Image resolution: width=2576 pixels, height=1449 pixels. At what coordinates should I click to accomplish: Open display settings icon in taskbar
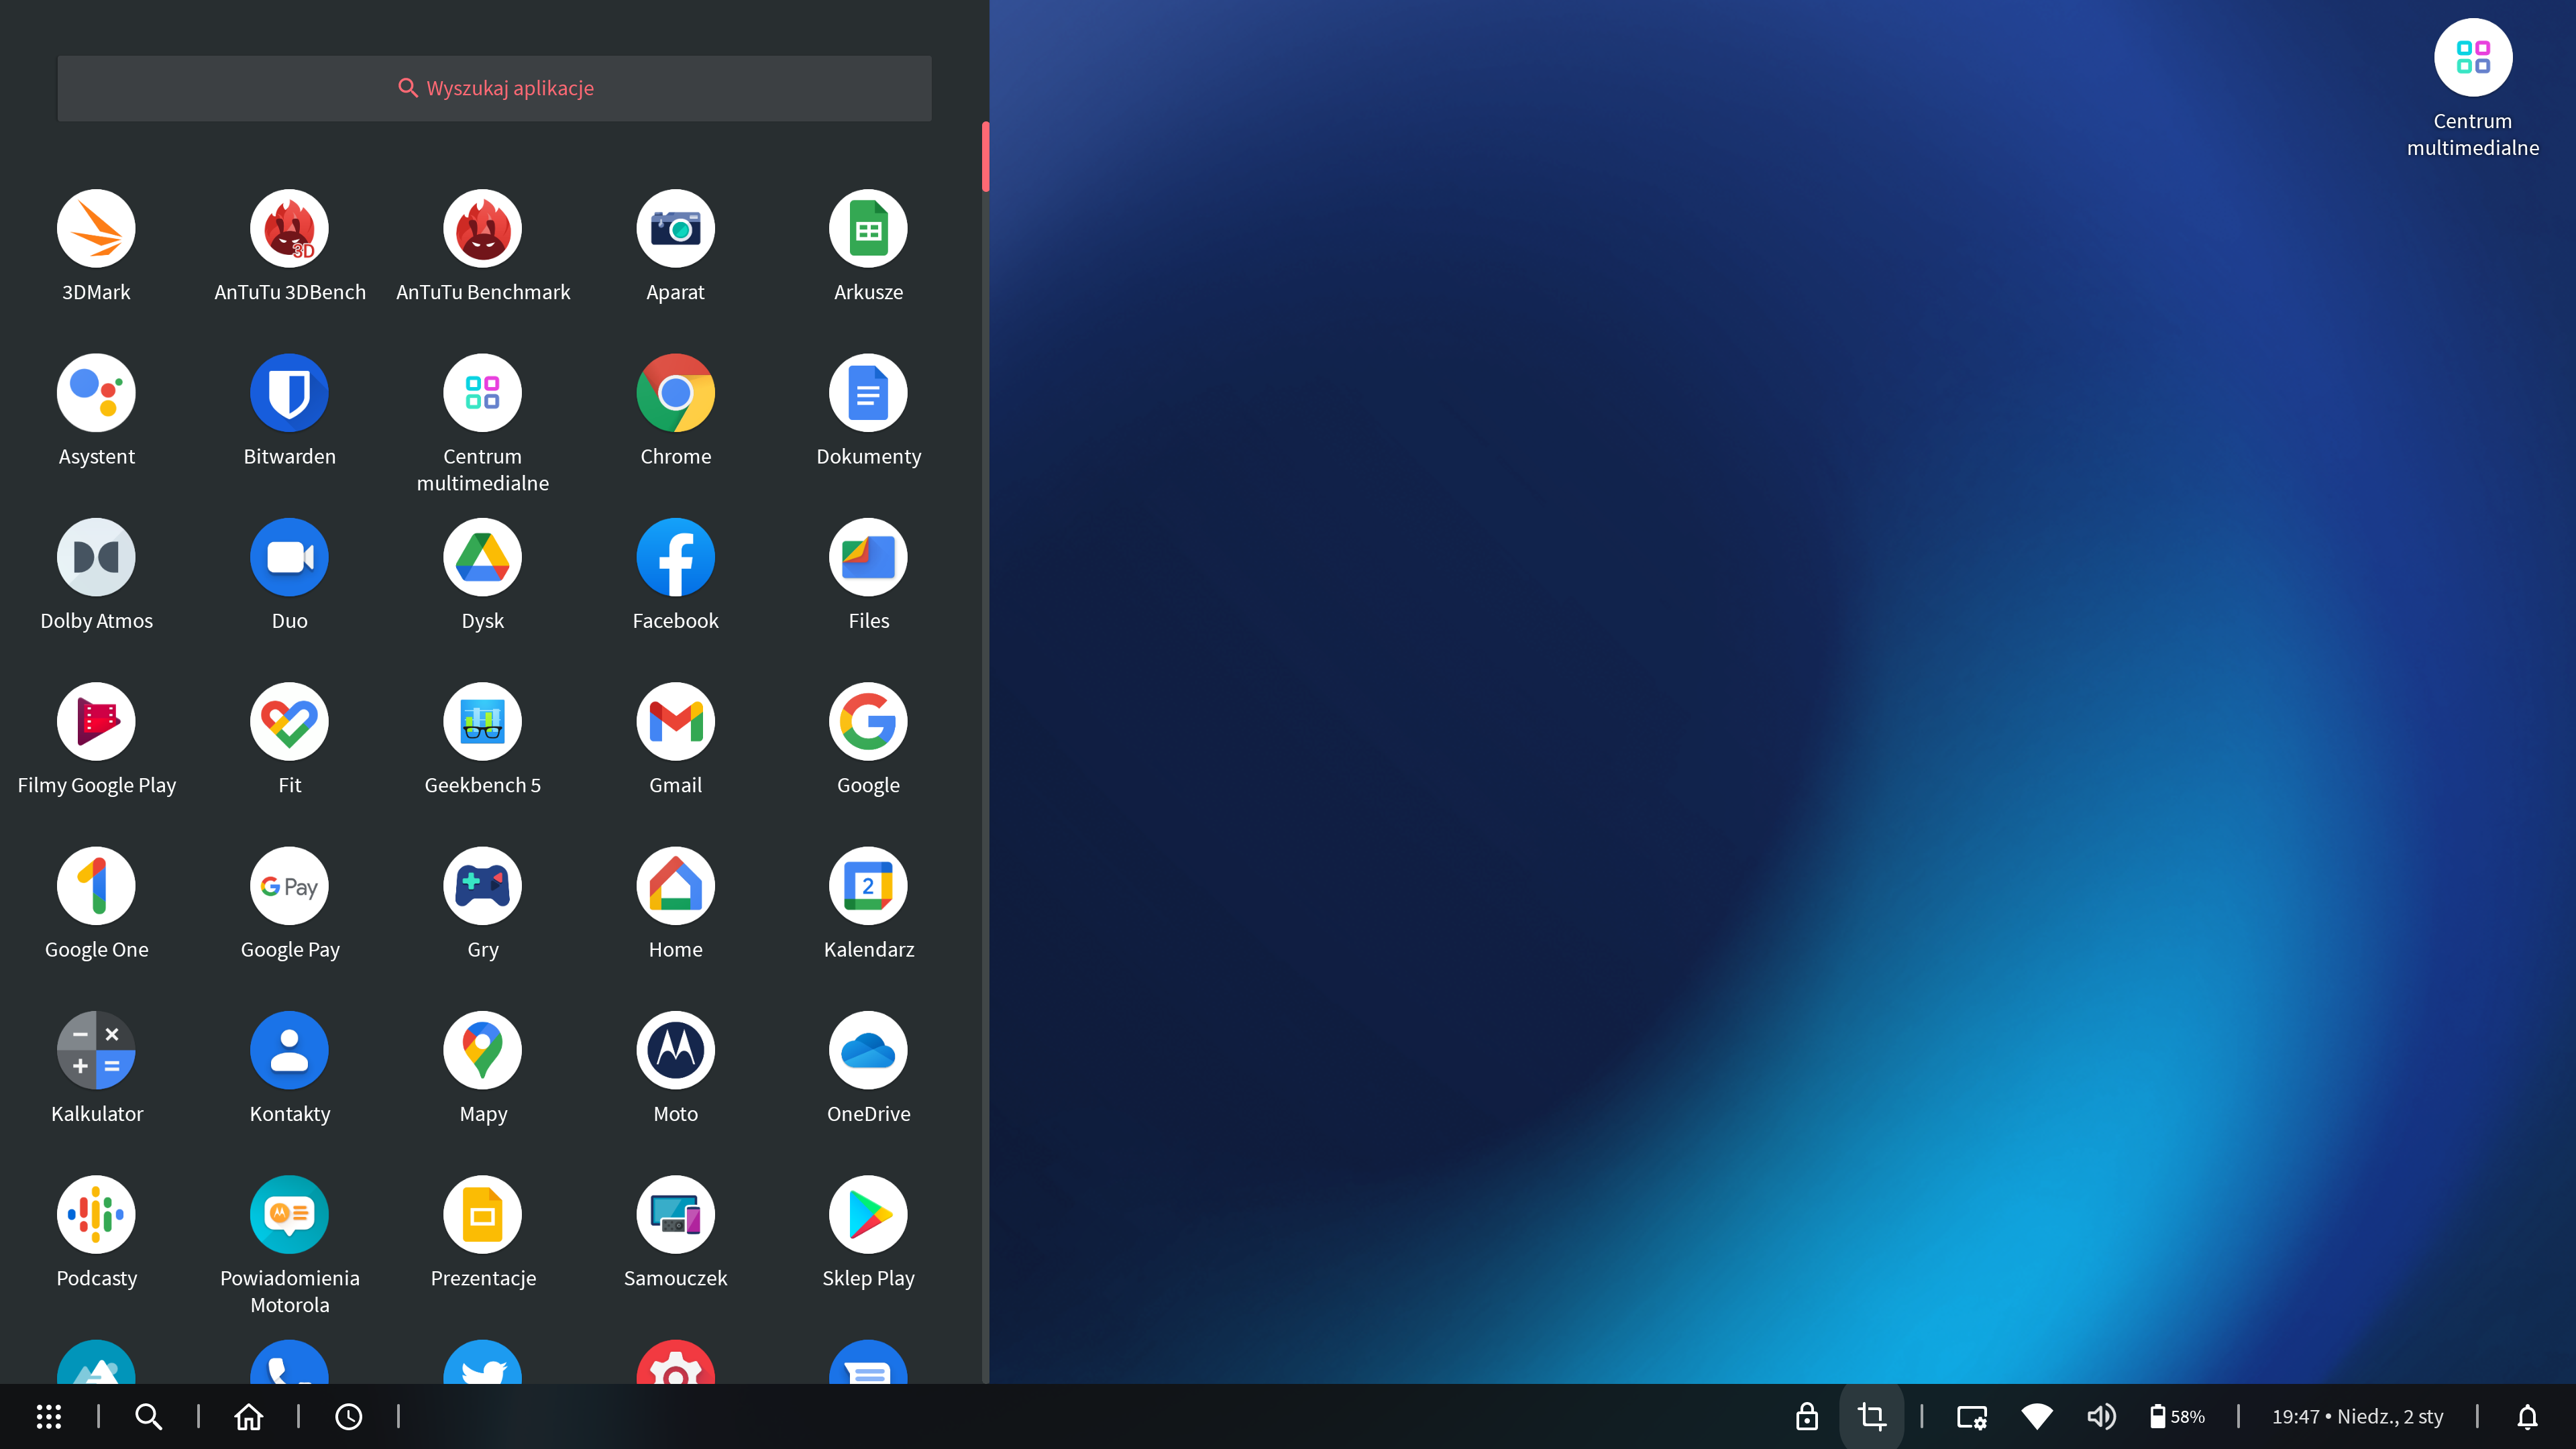pos(1972,1416)
